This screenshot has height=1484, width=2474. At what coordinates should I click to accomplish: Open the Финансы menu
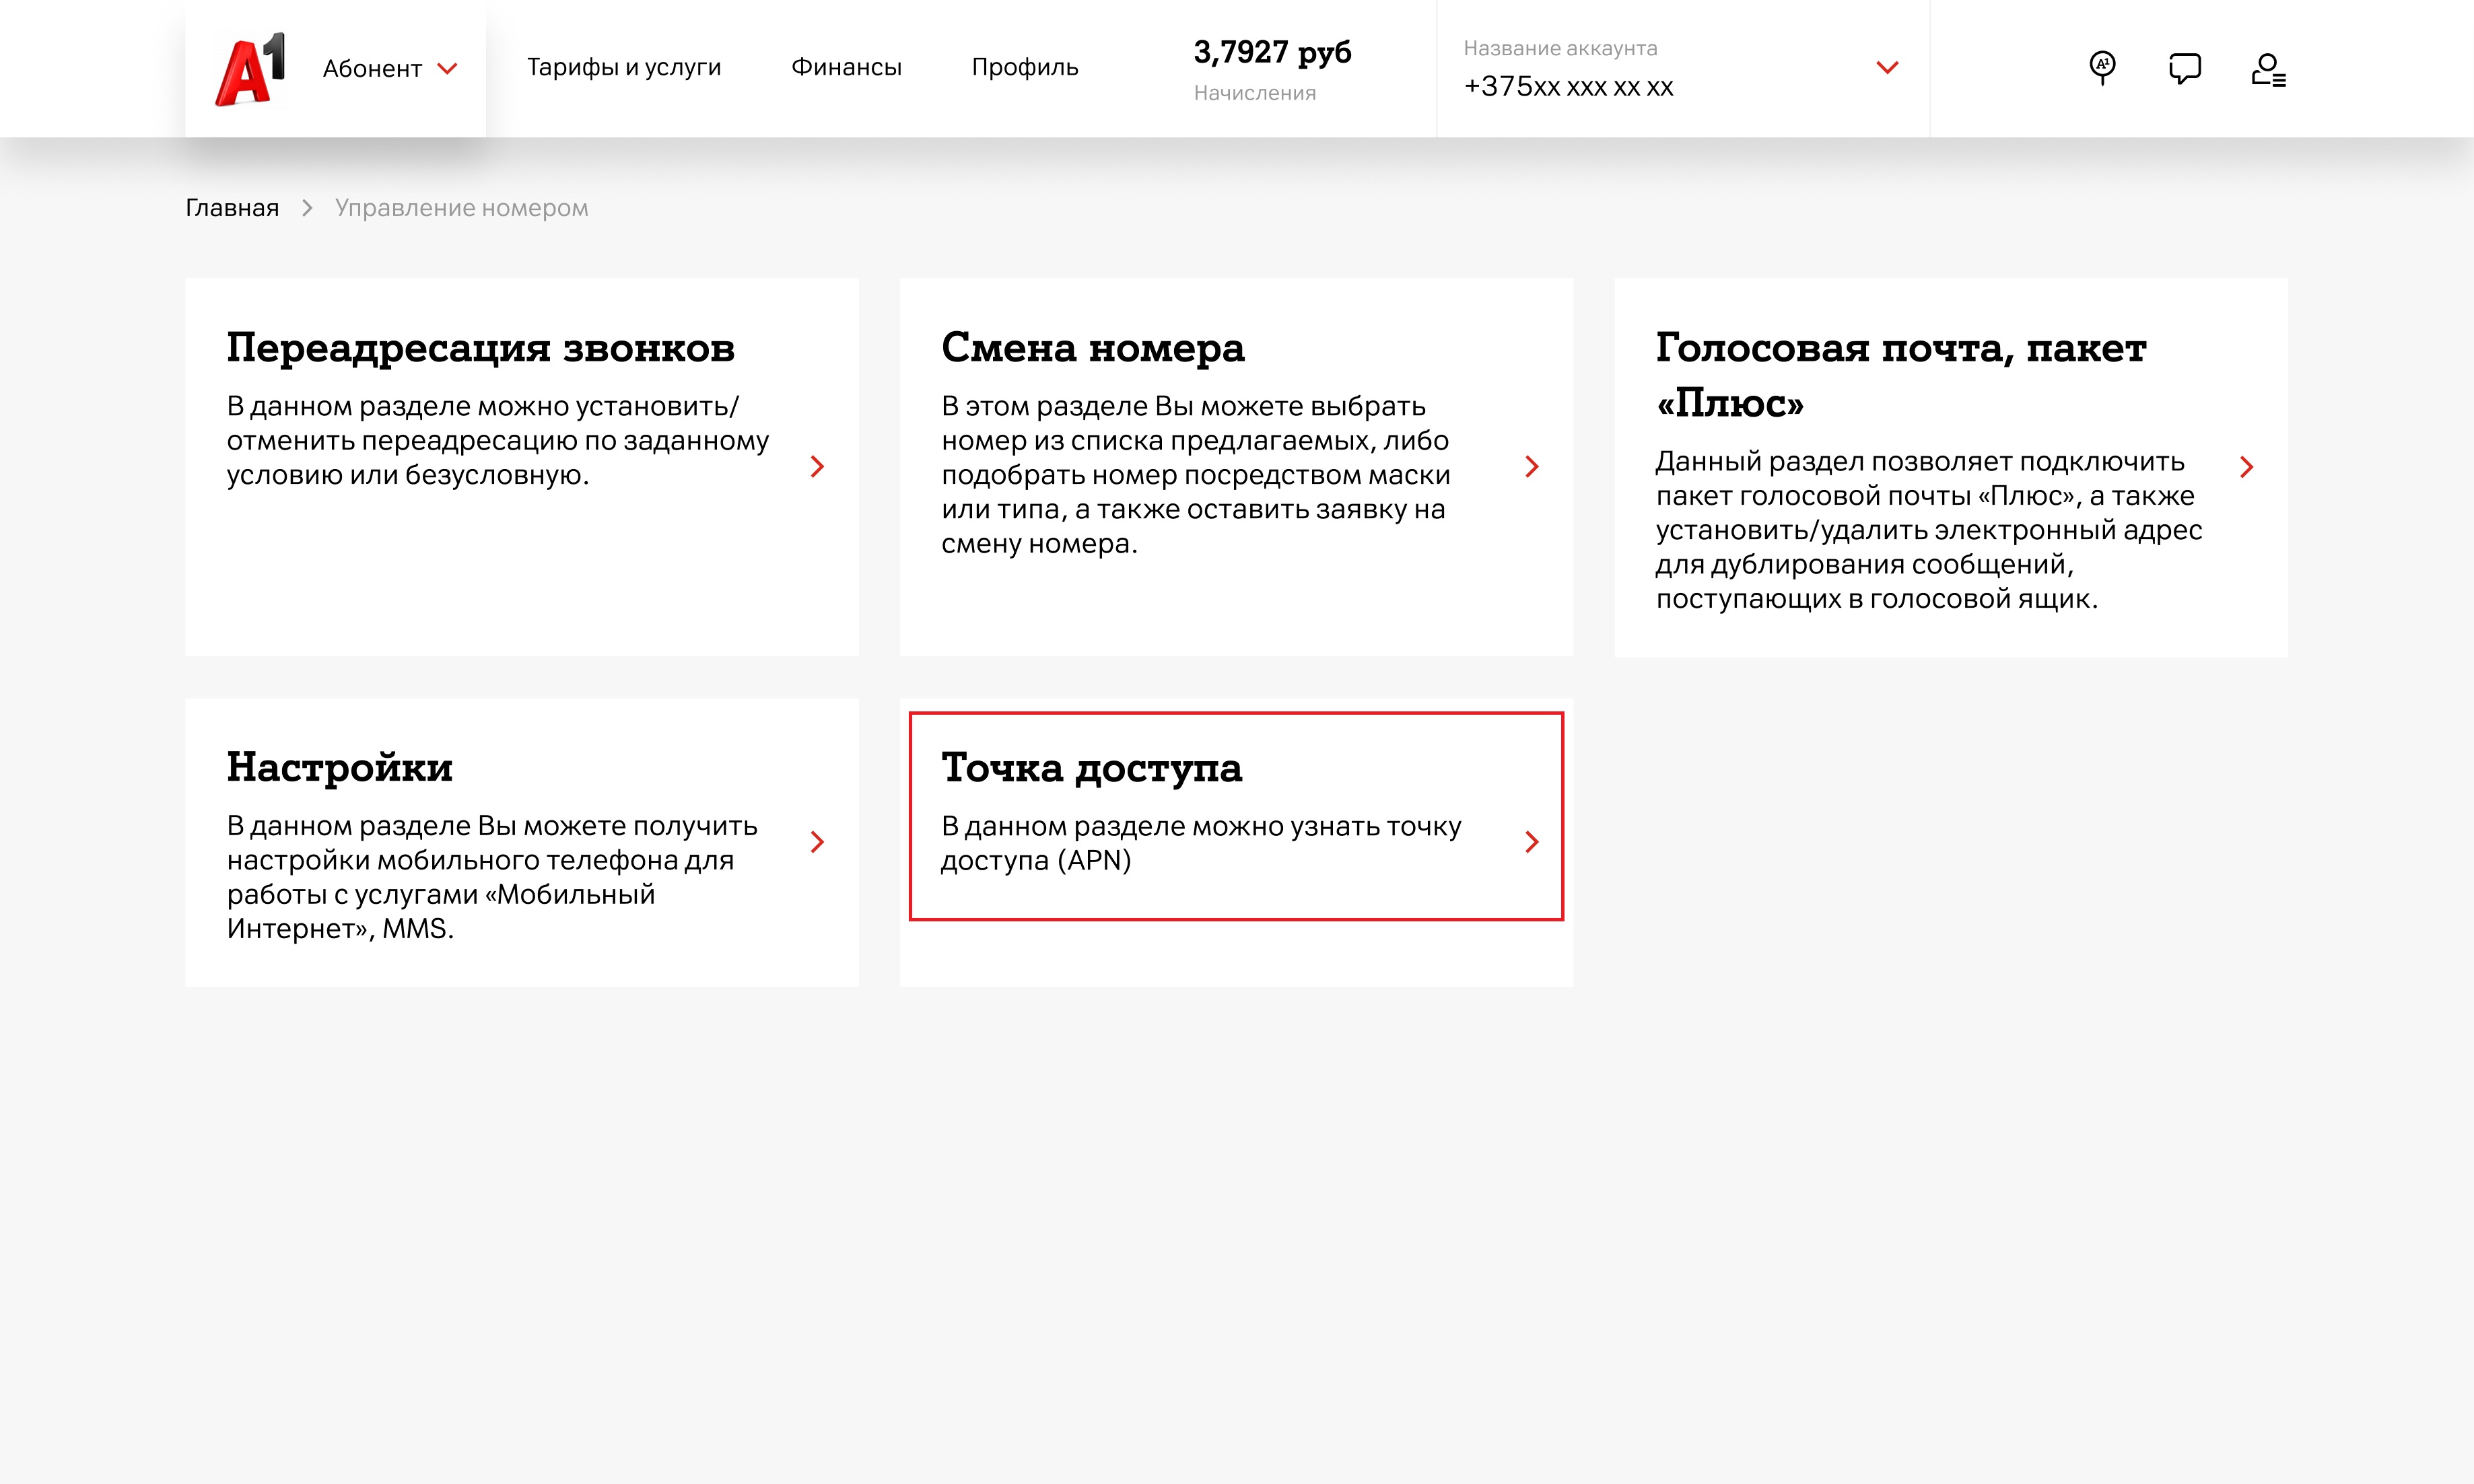tap(846, 67)
